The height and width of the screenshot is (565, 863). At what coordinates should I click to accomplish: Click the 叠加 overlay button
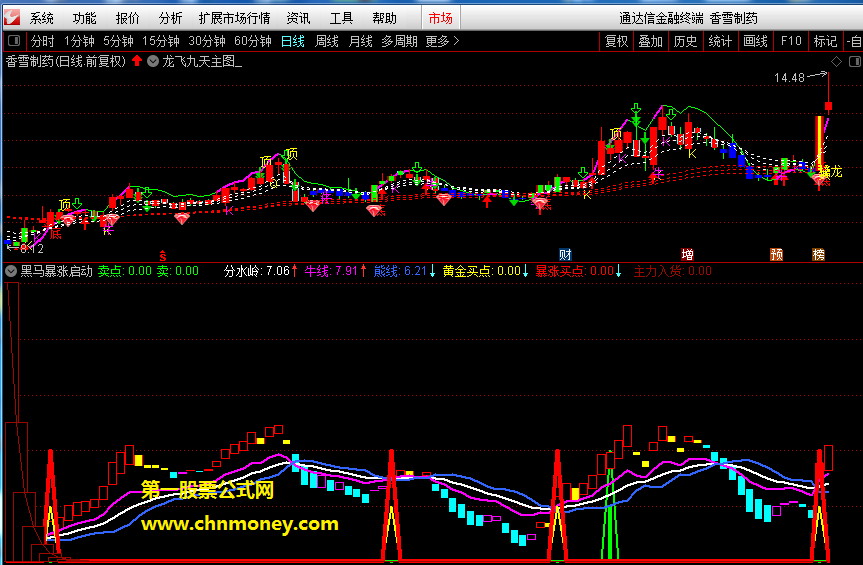[650, 41]
